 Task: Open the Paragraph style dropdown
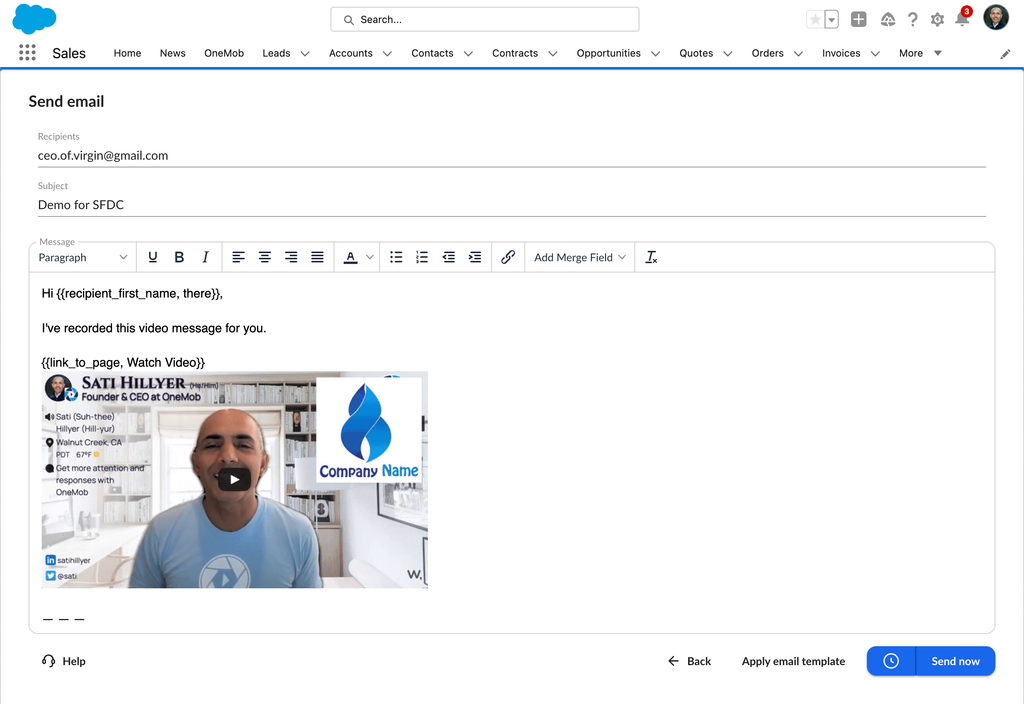(82, 257)
